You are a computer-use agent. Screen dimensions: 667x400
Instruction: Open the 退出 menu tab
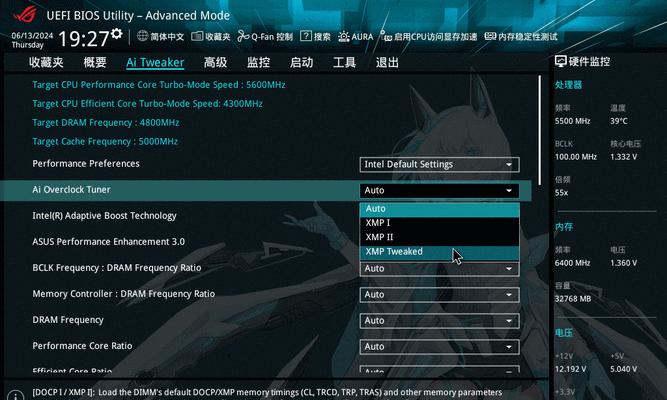[387, 63]
